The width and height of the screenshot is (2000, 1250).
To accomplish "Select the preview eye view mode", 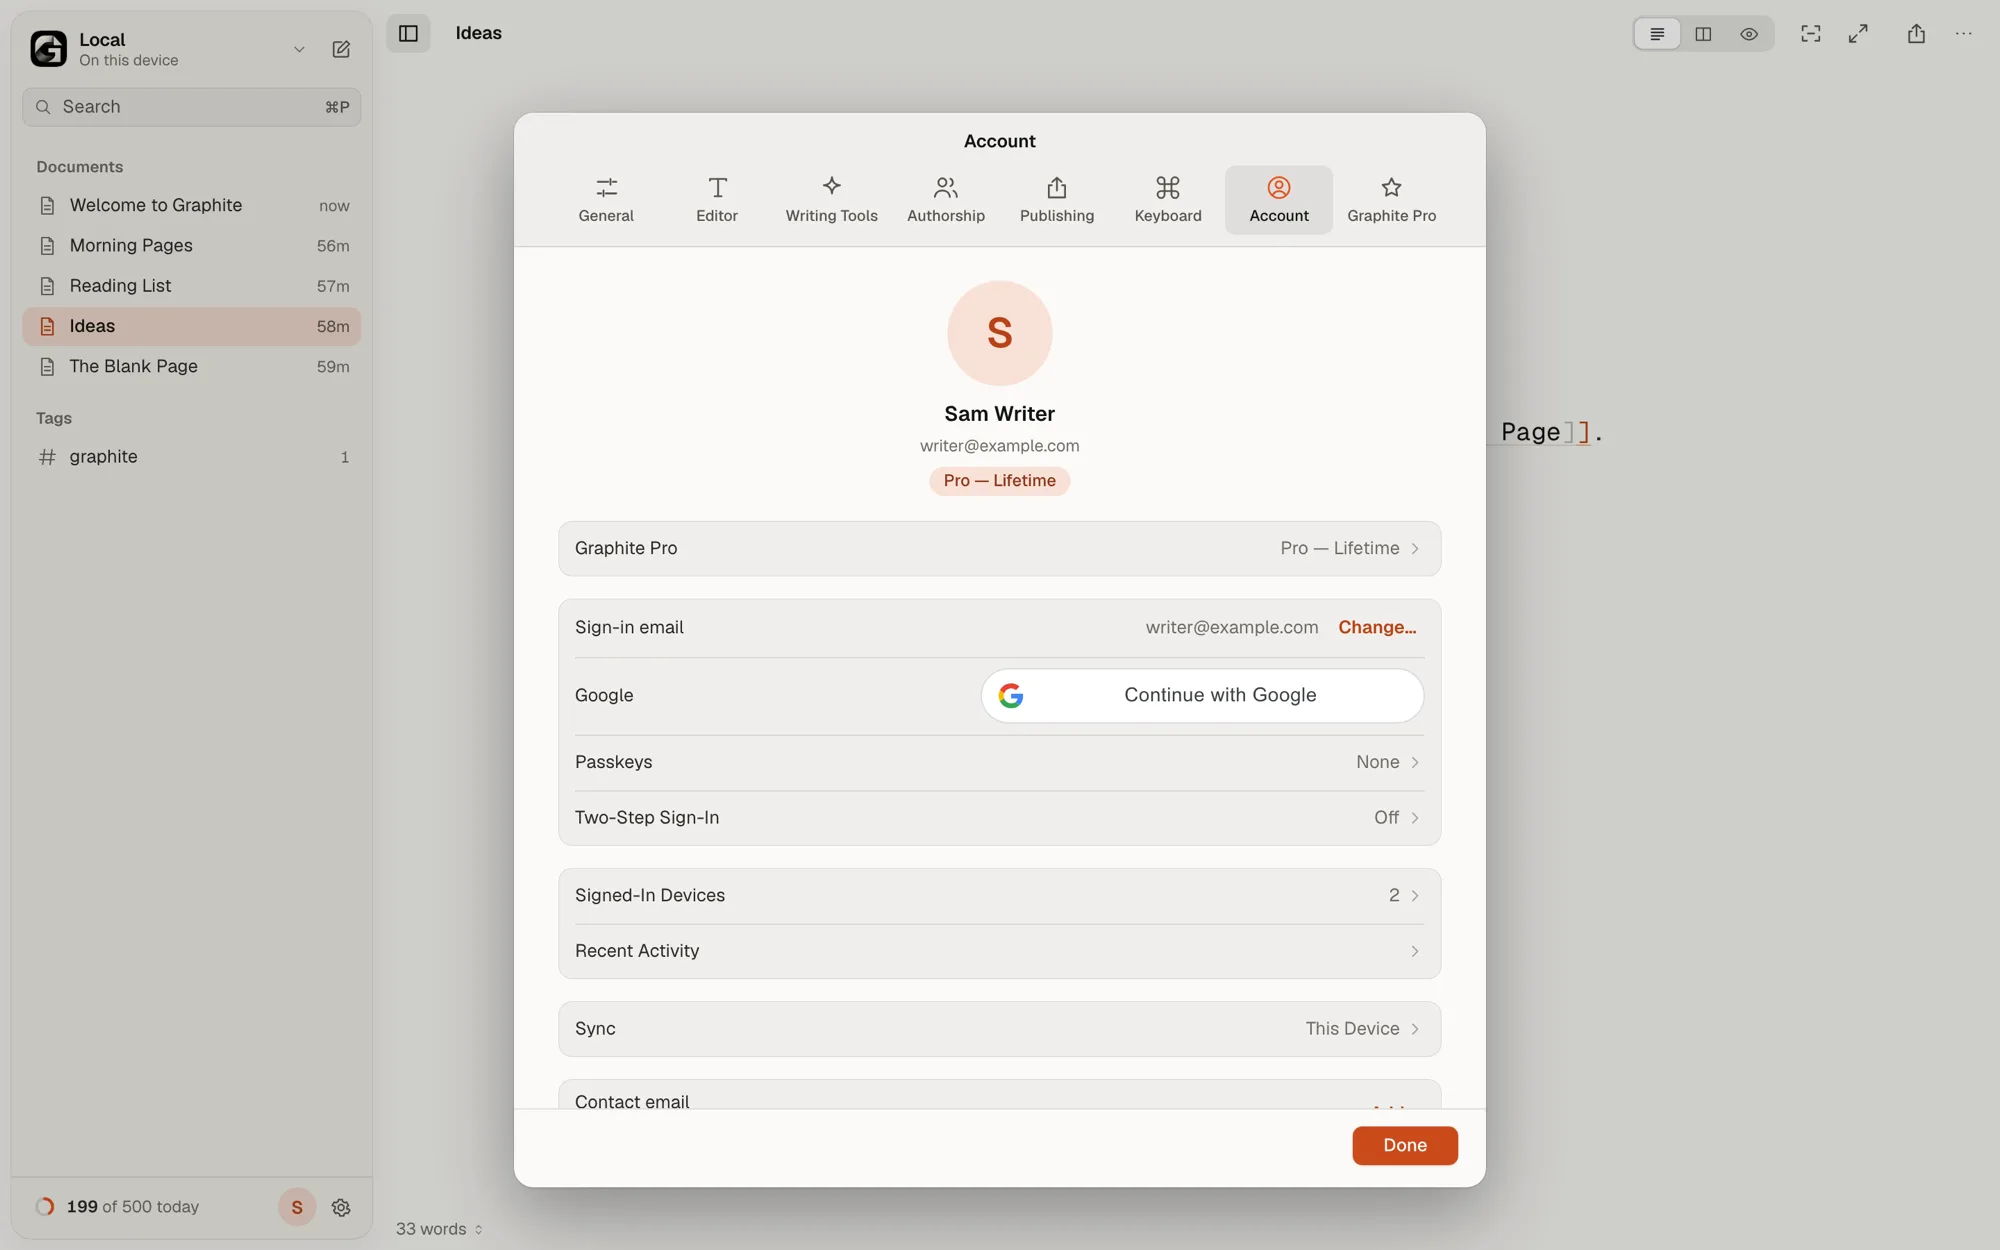I will tap(1749, 34).
